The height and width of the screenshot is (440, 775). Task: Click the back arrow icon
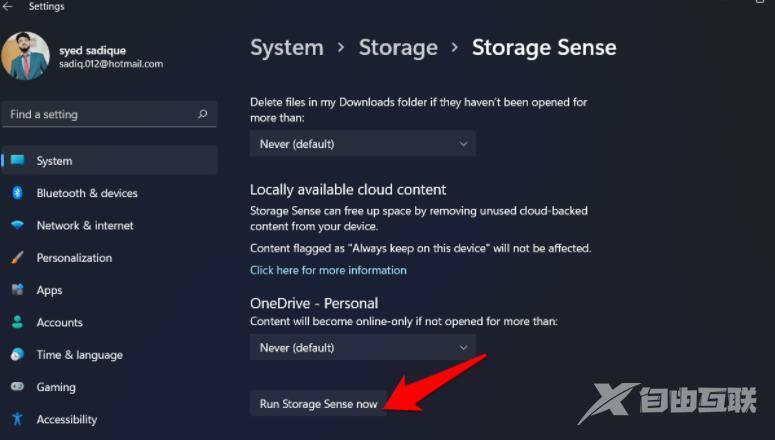(x=8, y=7)
